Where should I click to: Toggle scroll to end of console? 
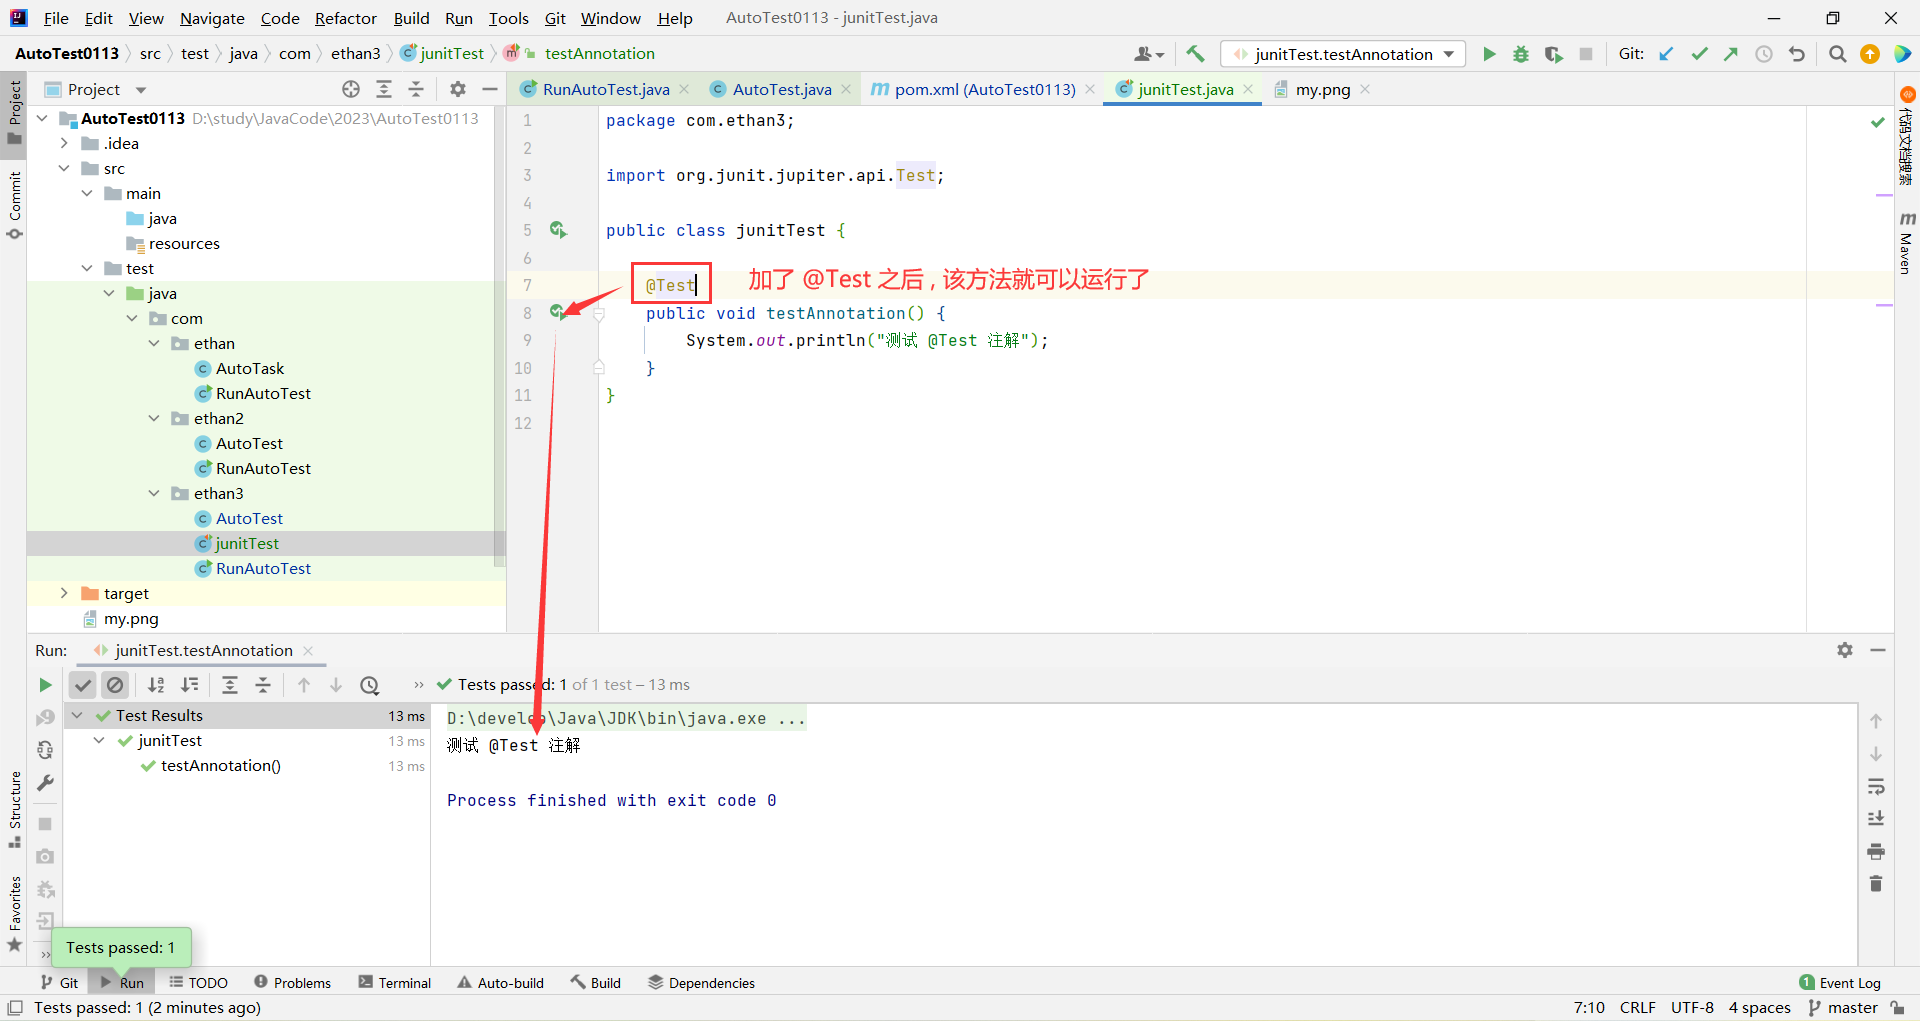(x=1876, y=819)
